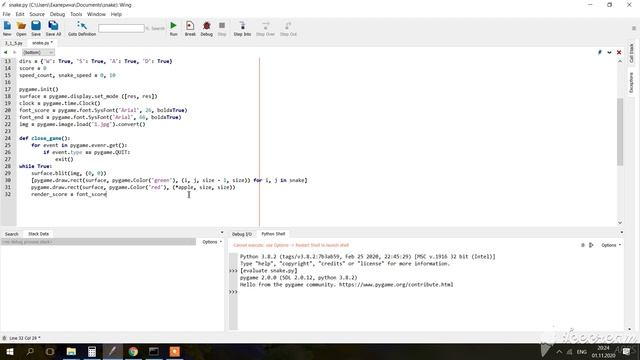Open the Exceptions vertical side tab
The image size is (640, 360).
631,82
